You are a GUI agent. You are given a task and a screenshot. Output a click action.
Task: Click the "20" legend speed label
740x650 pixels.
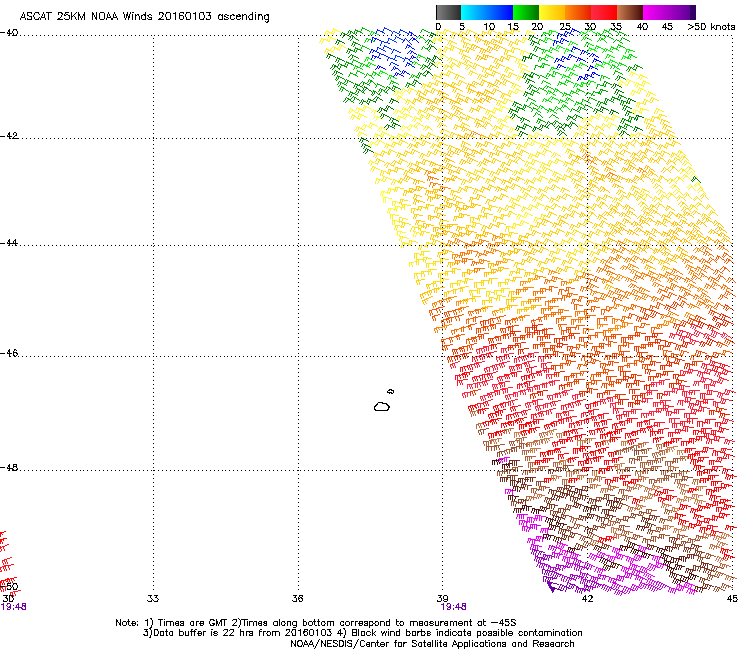click(x=537, y=27)
